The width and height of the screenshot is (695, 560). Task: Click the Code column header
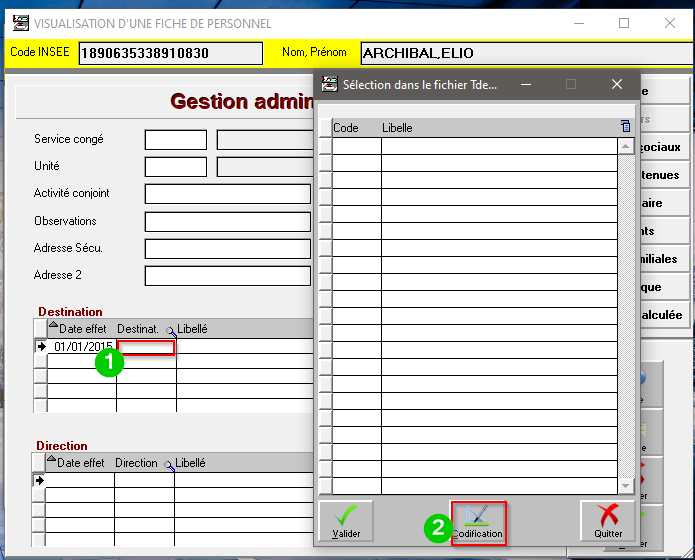click(x=346, y=128)
